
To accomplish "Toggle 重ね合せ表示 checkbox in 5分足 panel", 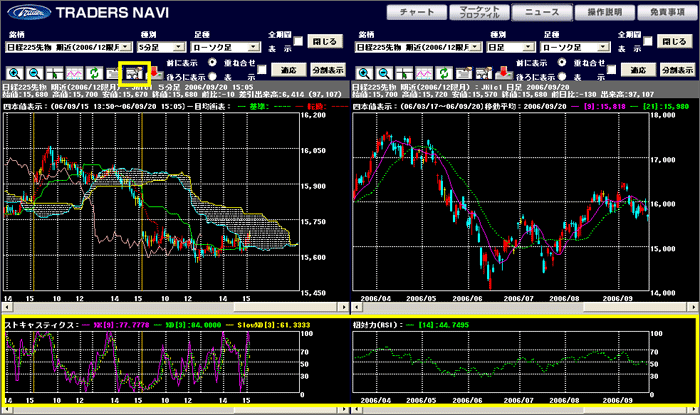I will click(x=262, y=70).
